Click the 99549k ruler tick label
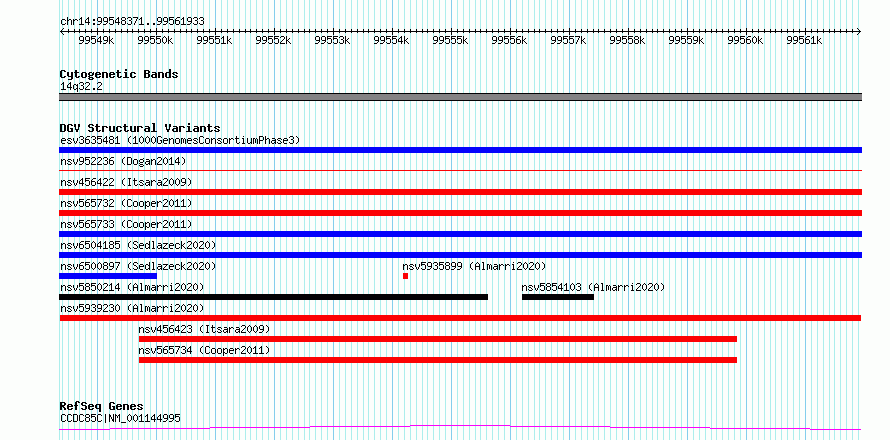890x440 pixels. coord(97,40)
